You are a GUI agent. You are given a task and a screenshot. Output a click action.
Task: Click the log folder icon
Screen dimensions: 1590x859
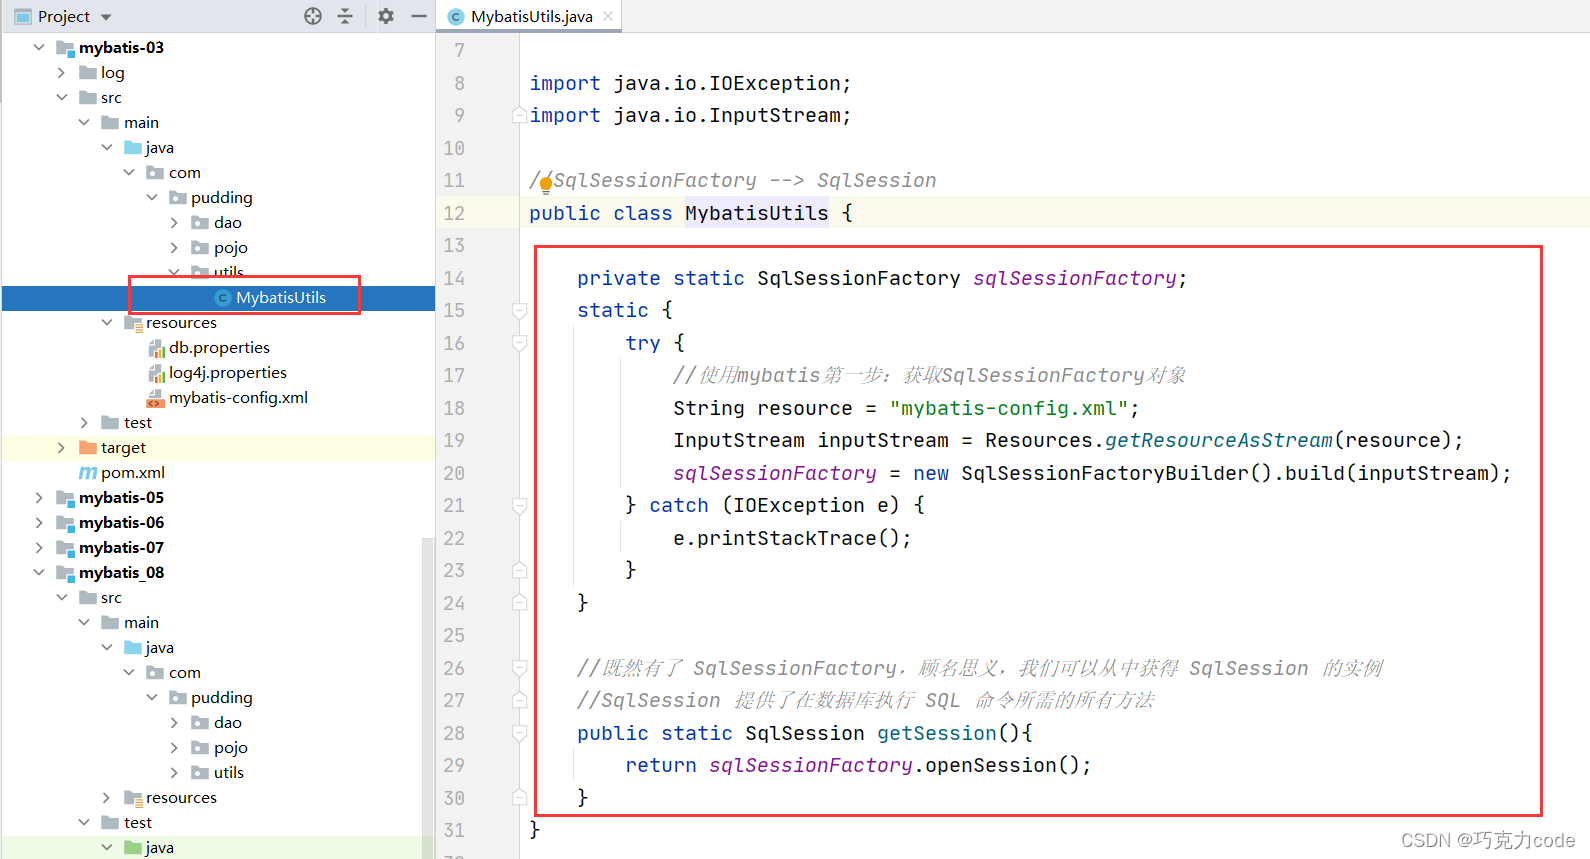(88, 72)
